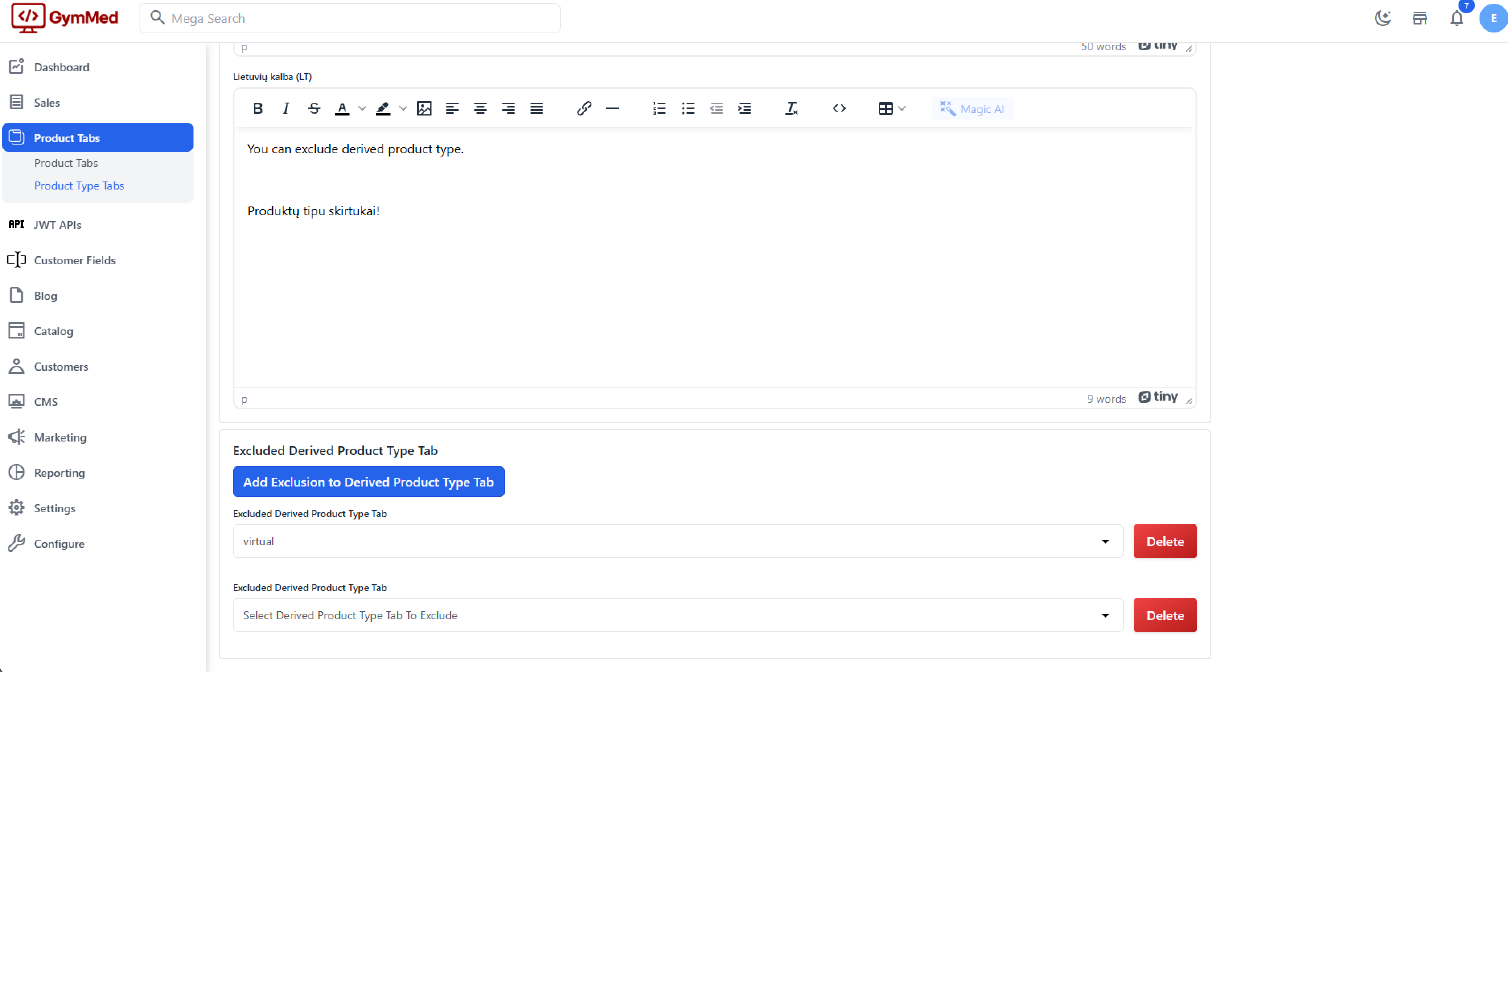Toggle bold formatting in the editor
1508x1000 pixels.
tap(258, 109)
